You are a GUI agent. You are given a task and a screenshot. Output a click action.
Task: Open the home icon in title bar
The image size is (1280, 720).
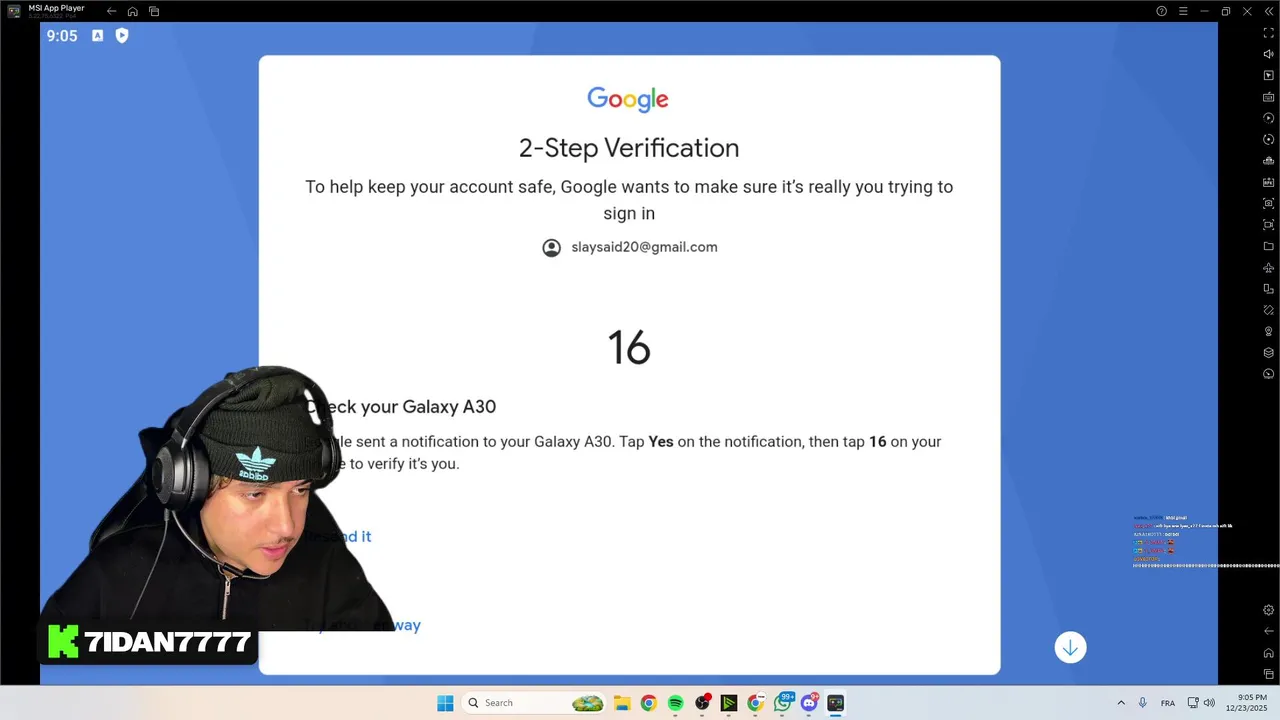click(x=132, y=11)
